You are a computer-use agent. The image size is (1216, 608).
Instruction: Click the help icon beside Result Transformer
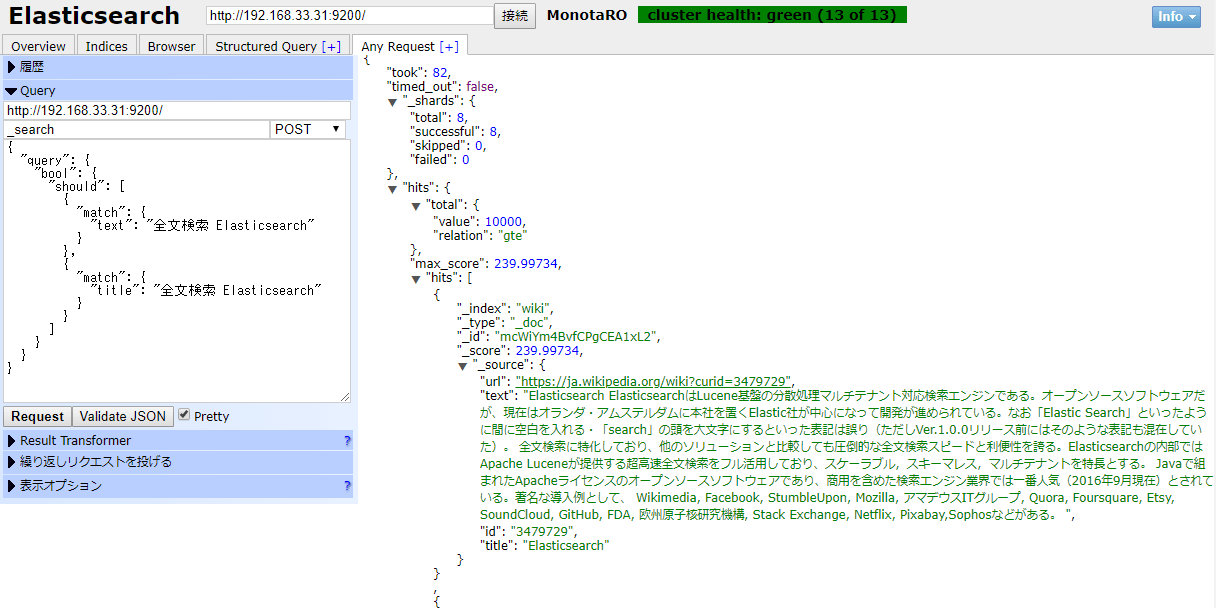347,440
